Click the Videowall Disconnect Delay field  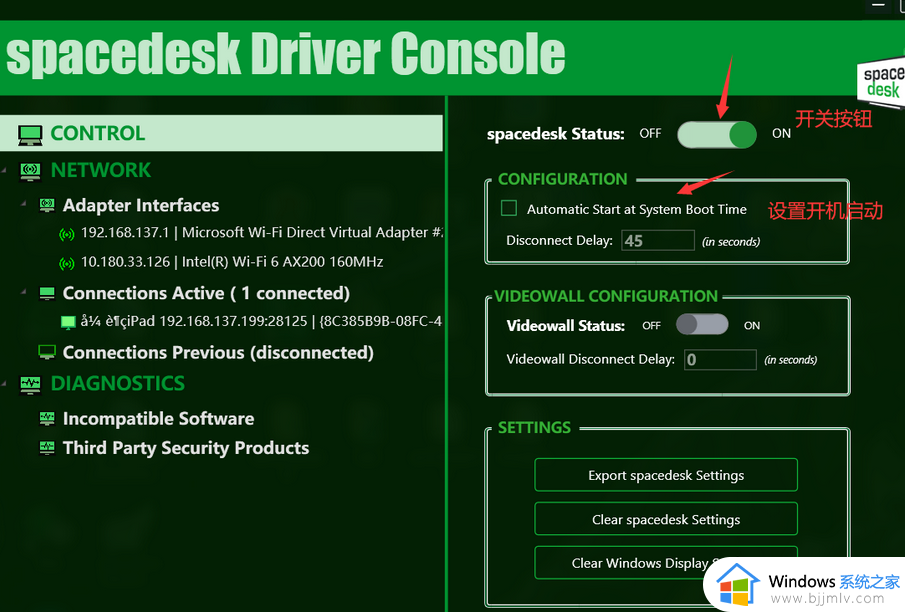[720, 359]
